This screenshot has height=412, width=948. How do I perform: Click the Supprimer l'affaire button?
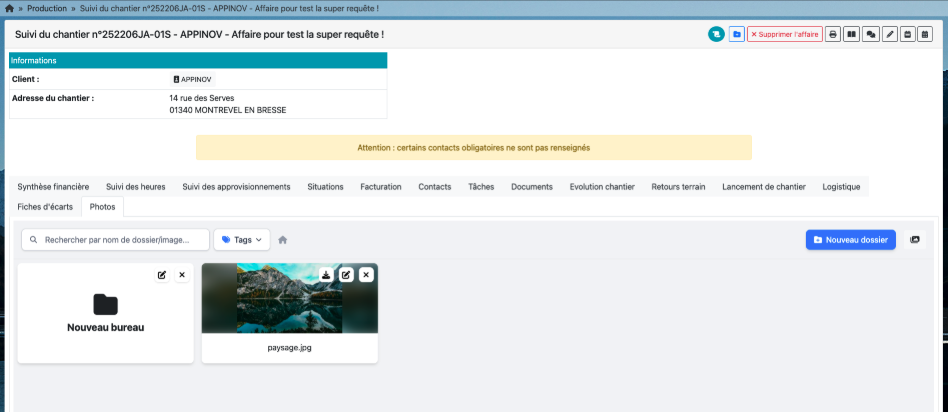[x=784, y=34]
